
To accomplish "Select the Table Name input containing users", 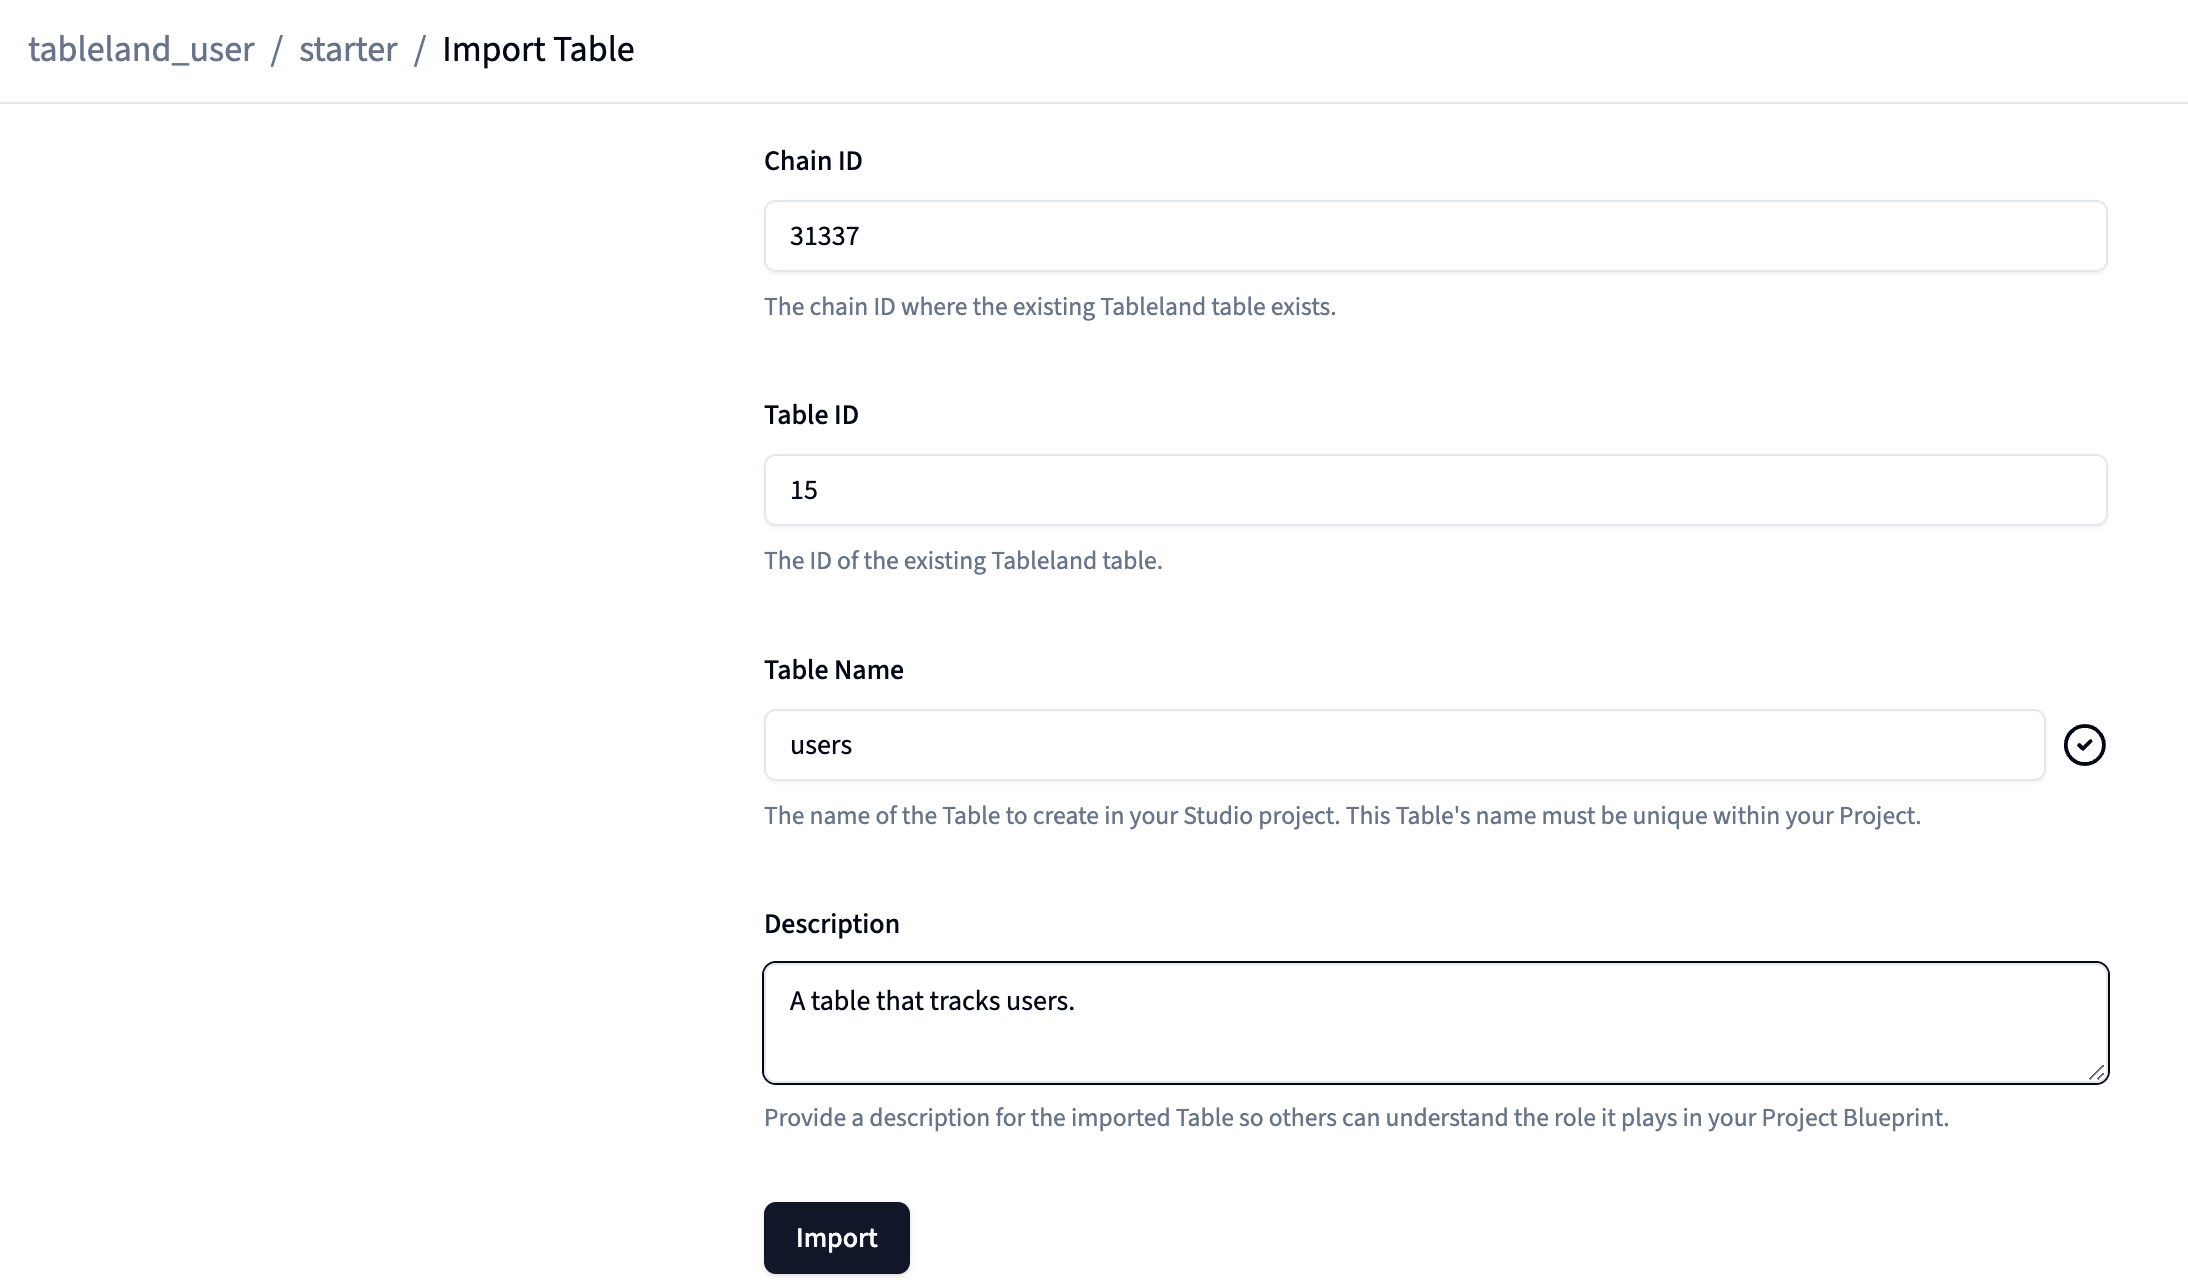I will 1404,745.
